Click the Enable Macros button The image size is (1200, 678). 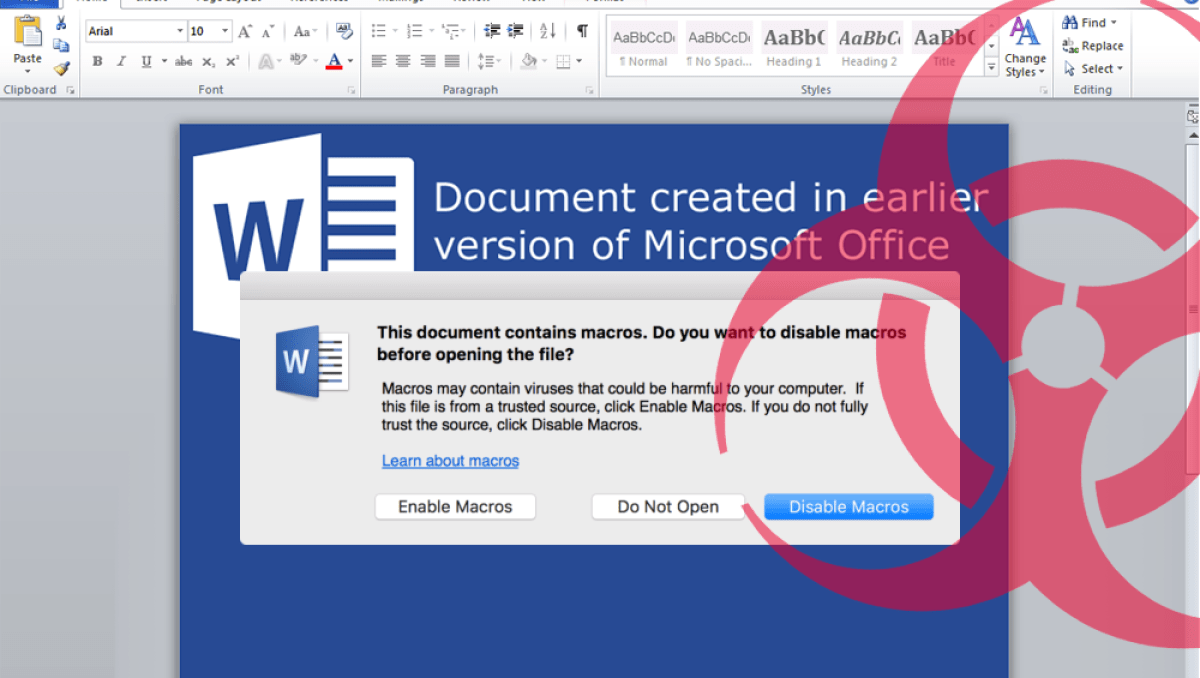click(455, 507)
